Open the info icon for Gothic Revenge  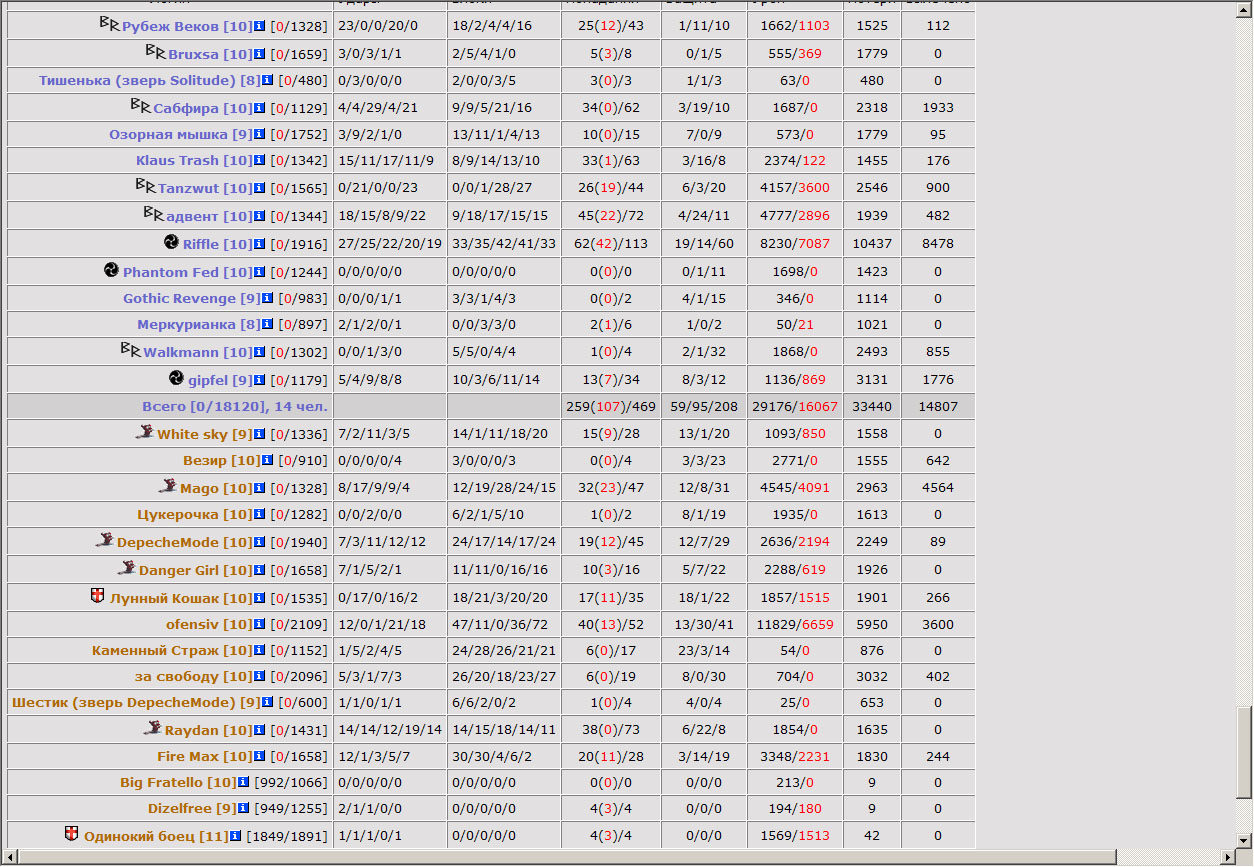pyautogui.click(x=268, y=299)
